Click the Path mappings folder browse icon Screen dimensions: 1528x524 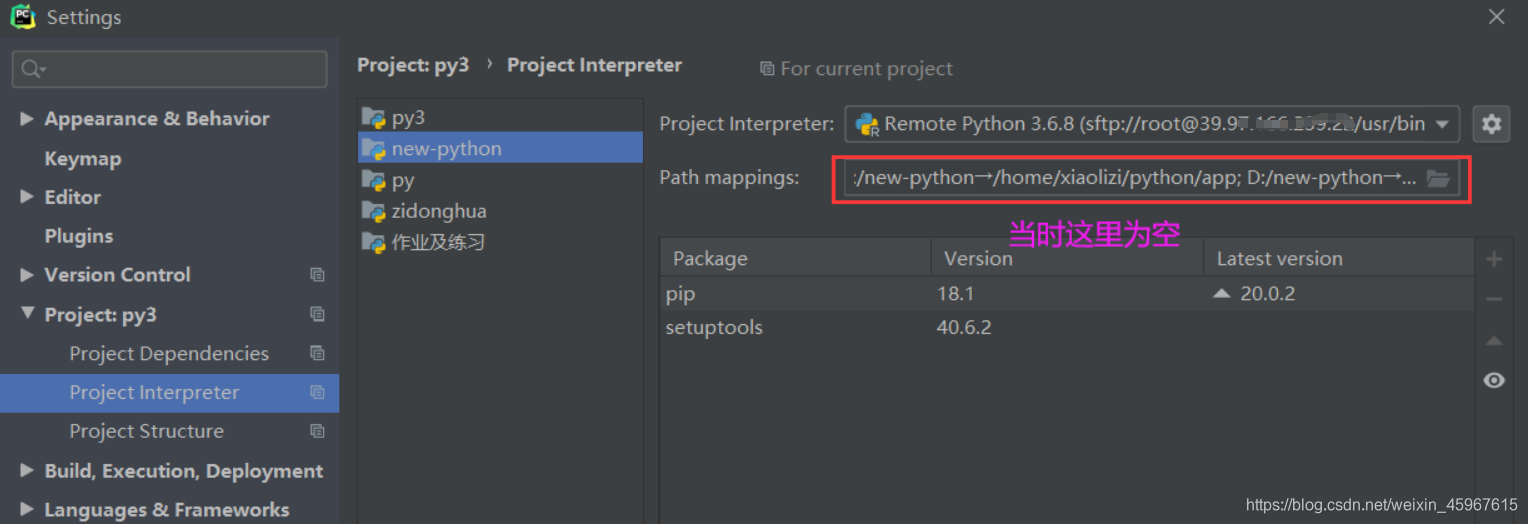click(1438, 179)
